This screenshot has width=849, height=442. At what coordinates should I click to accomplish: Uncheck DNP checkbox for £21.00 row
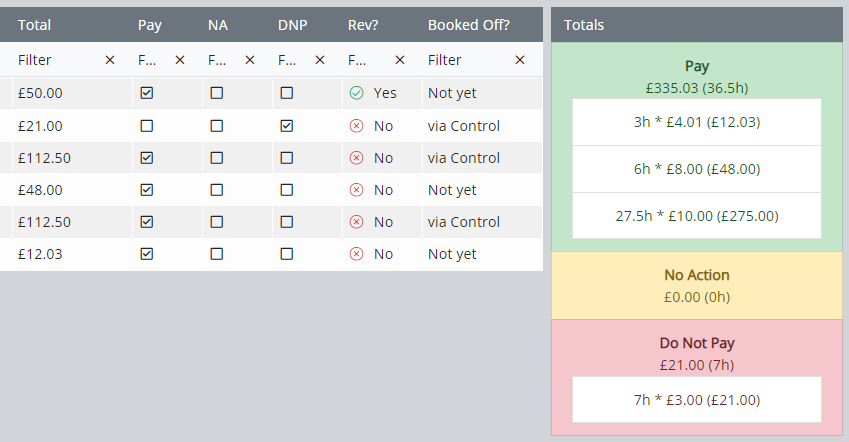coord(287,126)
